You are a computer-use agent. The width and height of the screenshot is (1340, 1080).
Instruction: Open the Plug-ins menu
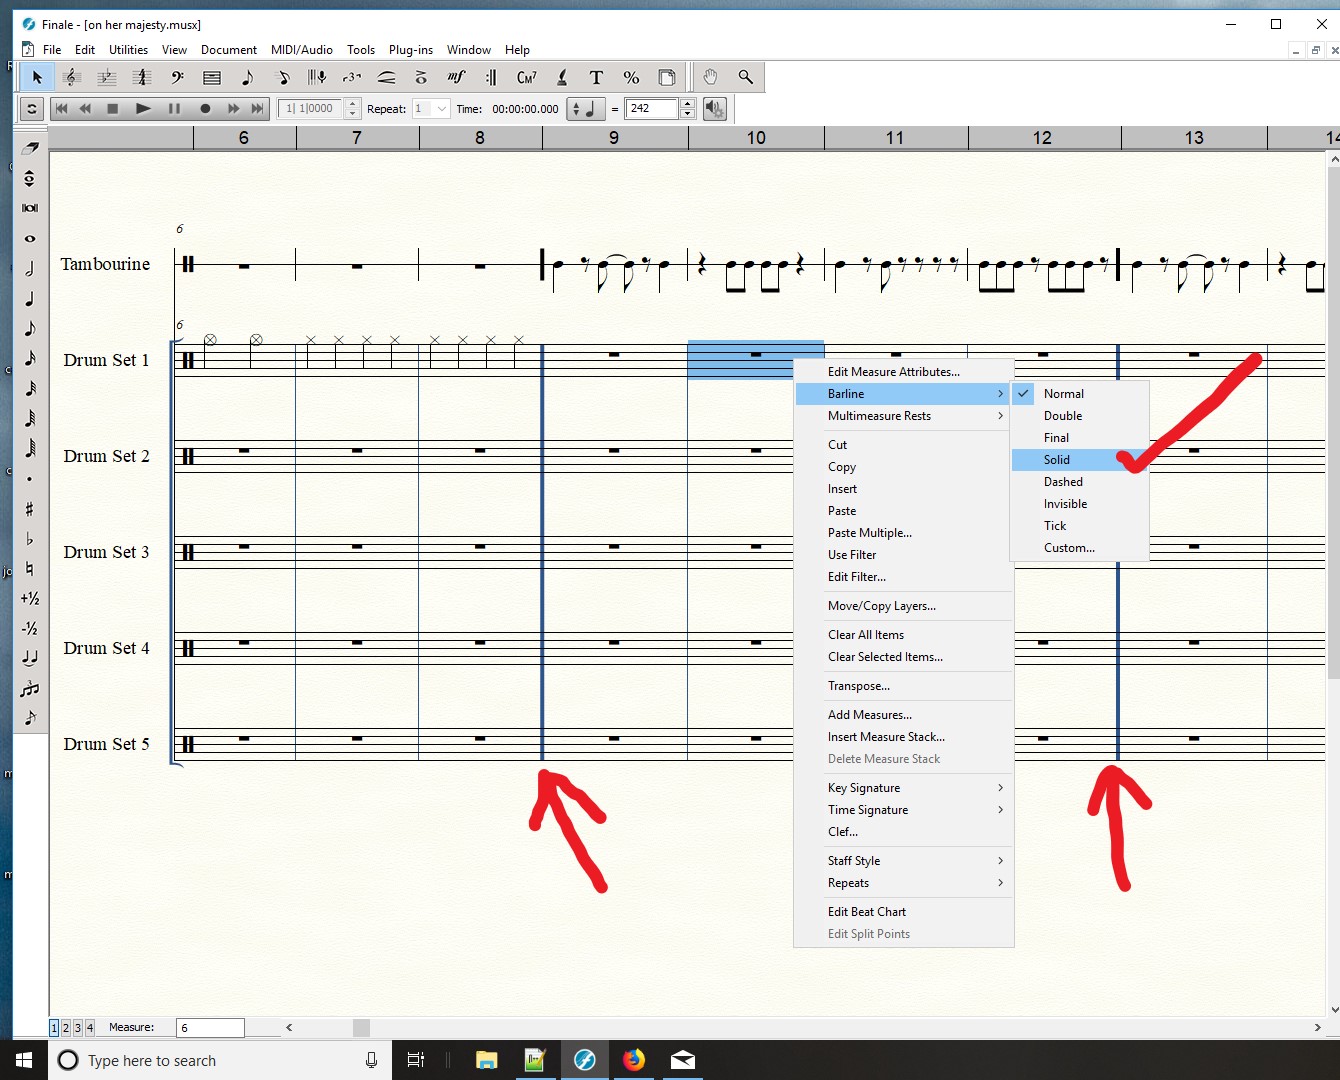[x=410, y=50]
